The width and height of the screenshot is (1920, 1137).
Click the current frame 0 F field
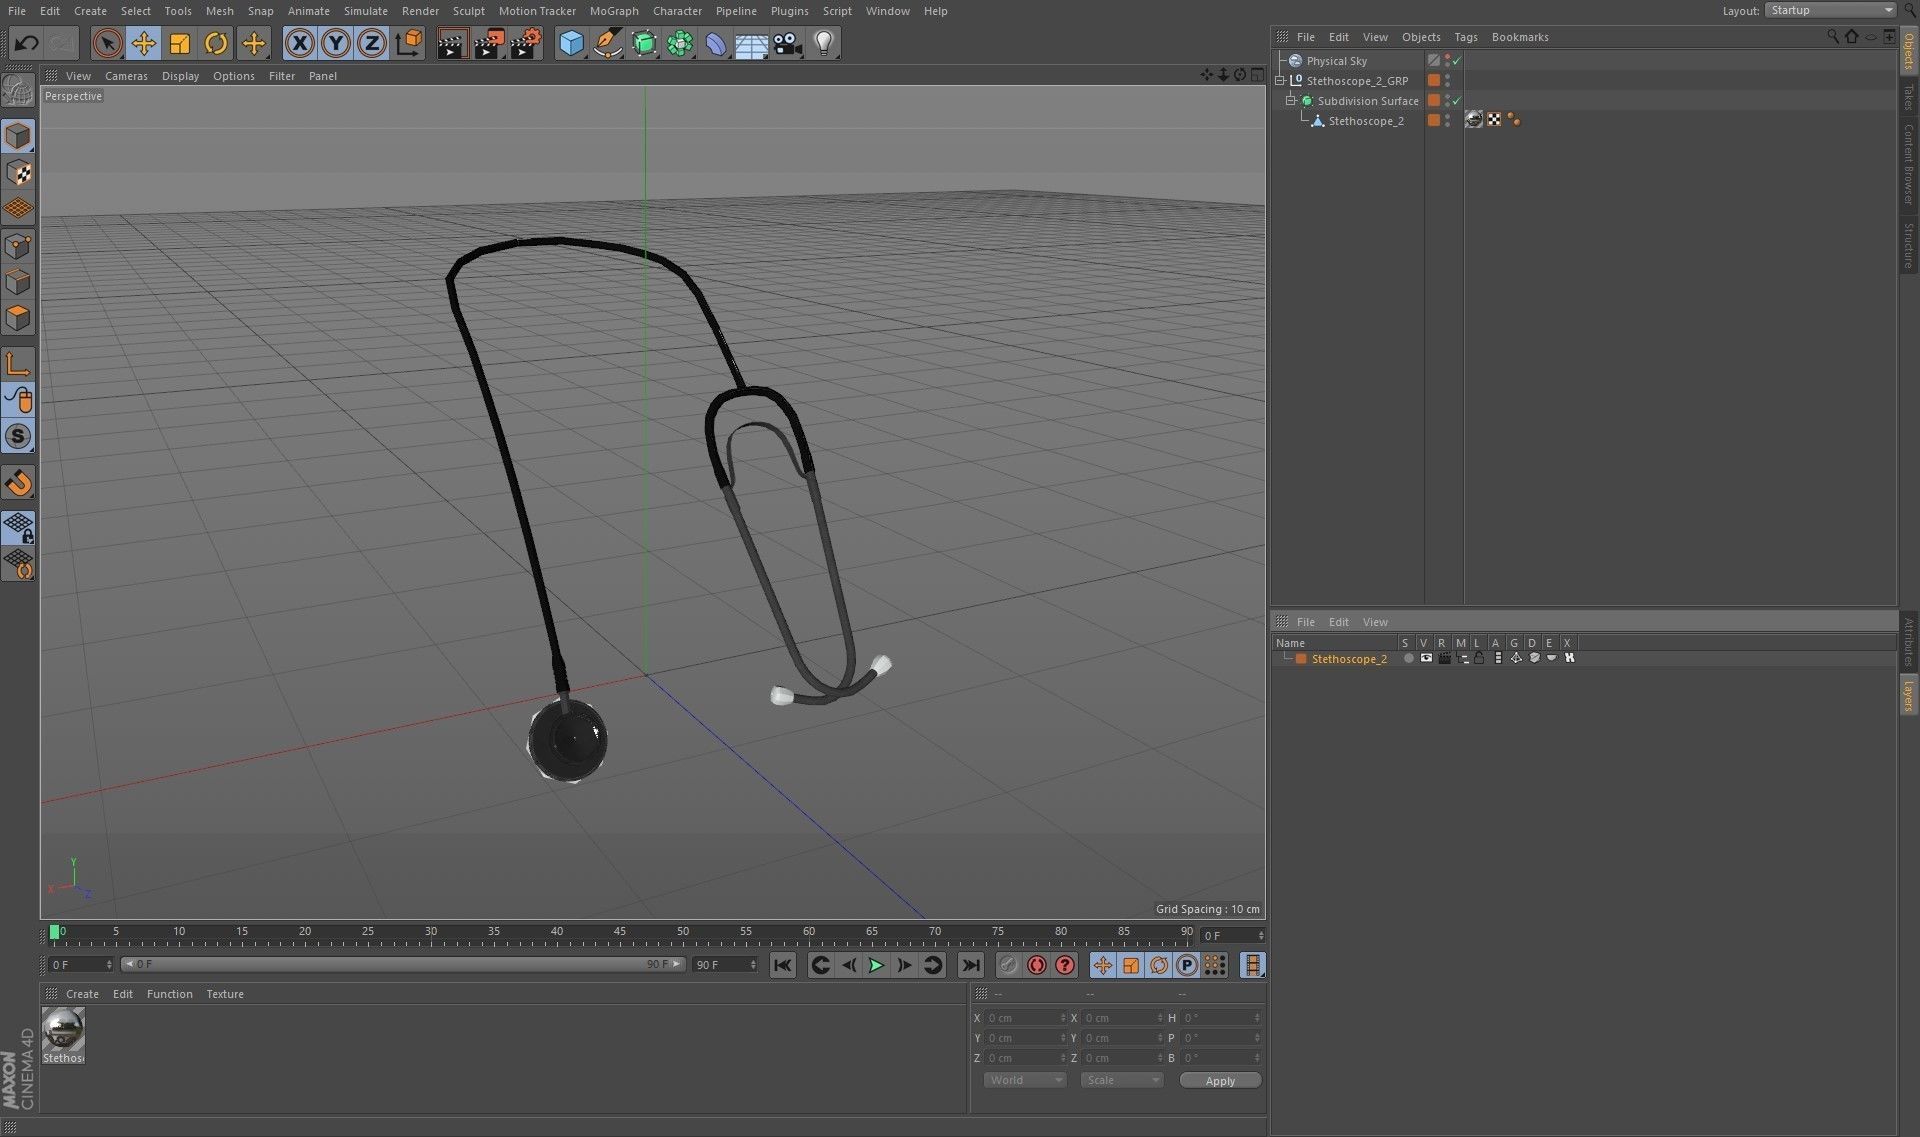[x=81, y=965]
